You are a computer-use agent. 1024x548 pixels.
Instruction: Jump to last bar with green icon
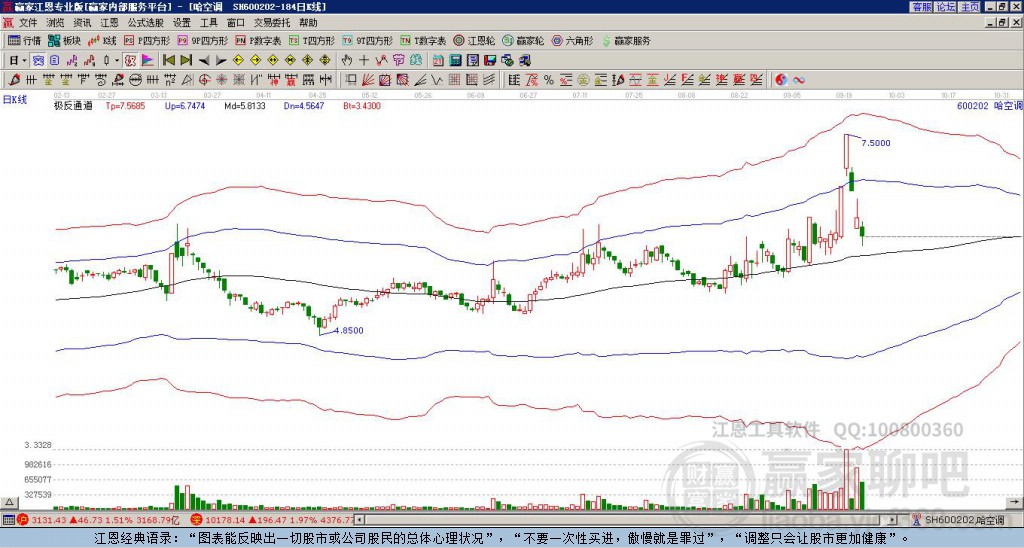click(186, 61)
